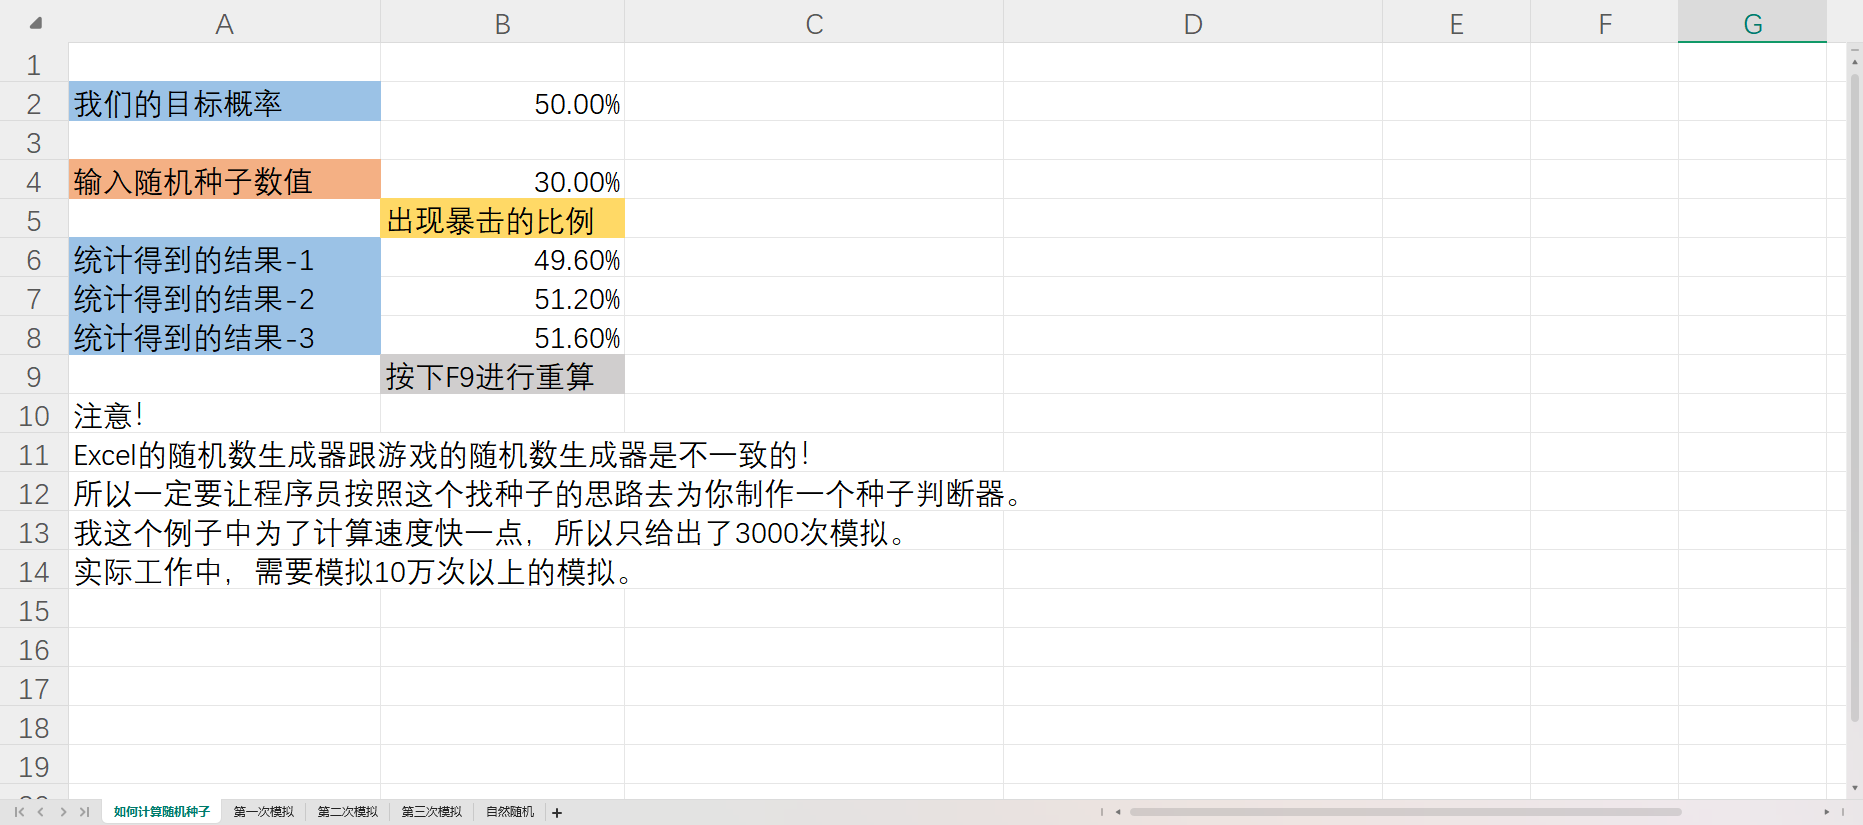1863x825 pixels.
Task: Select the Excel的随机数生成器 note row
Action: (441, 454)
